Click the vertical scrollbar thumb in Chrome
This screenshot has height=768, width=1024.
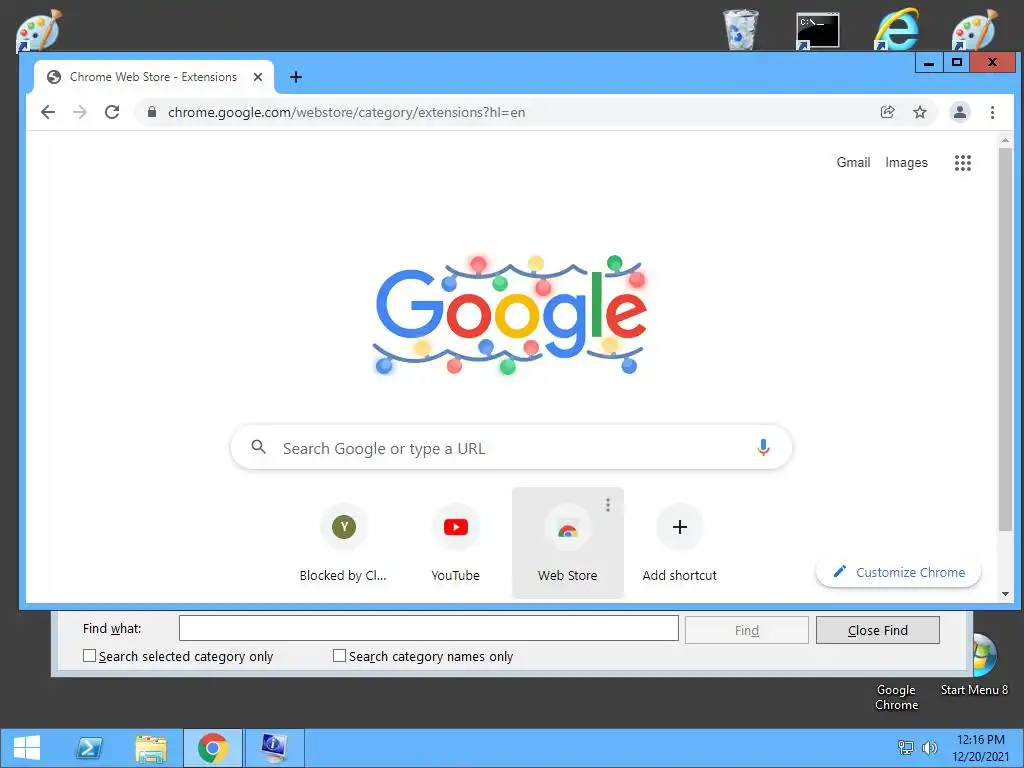click(x=1005, y=340)
